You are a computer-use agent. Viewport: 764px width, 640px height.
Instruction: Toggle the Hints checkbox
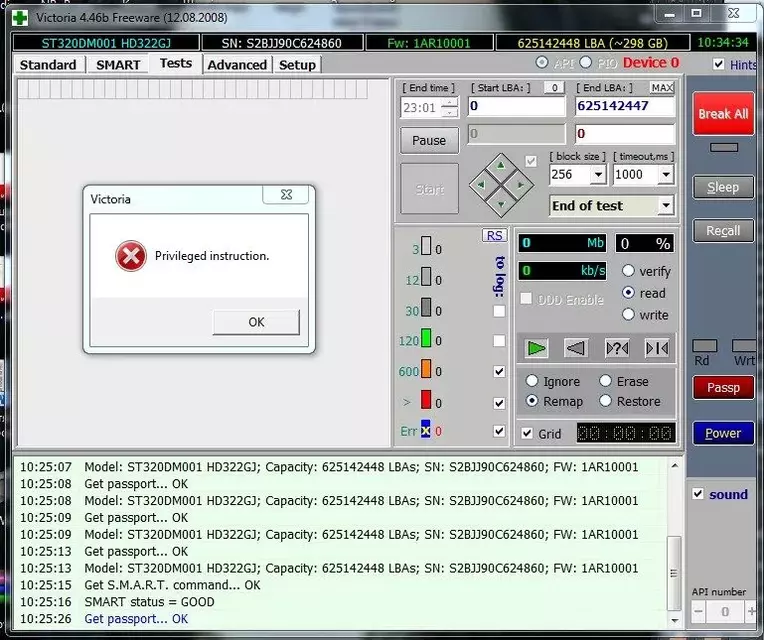click(718, 64)
